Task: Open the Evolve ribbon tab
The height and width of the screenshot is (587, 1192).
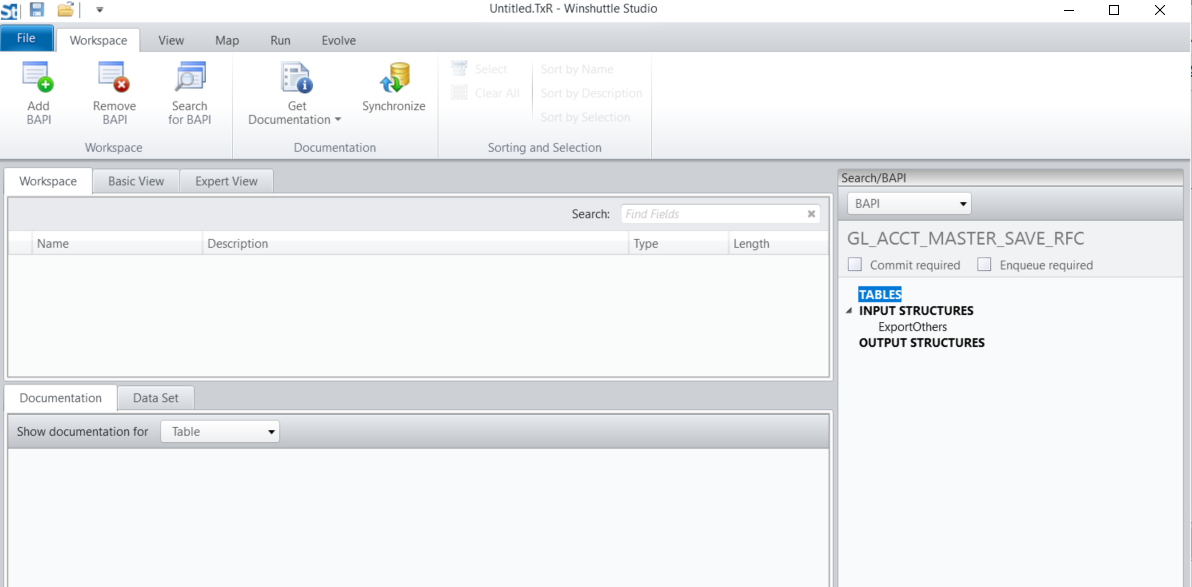Action: tap(338, 40)
